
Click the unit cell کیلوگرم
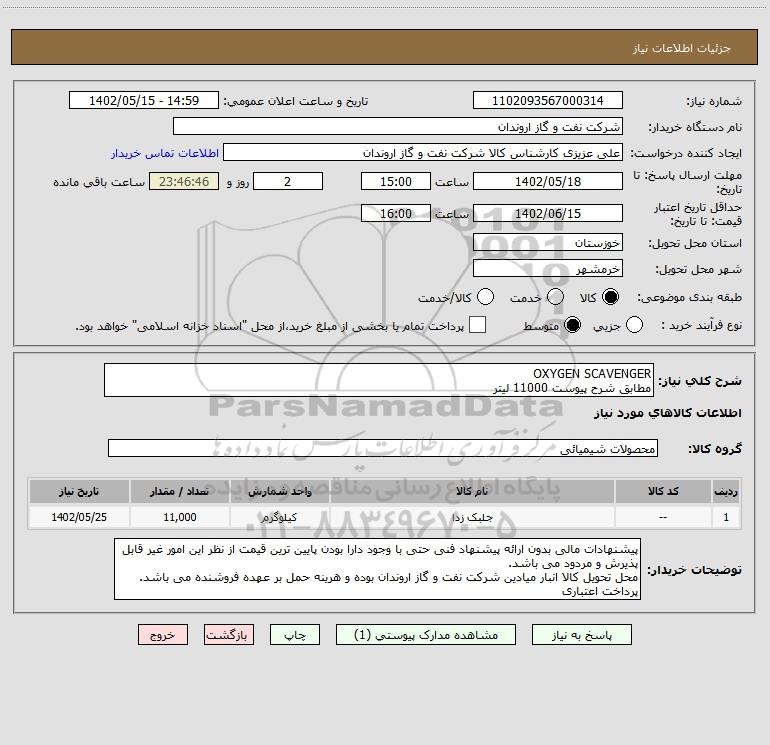point(280,517)
